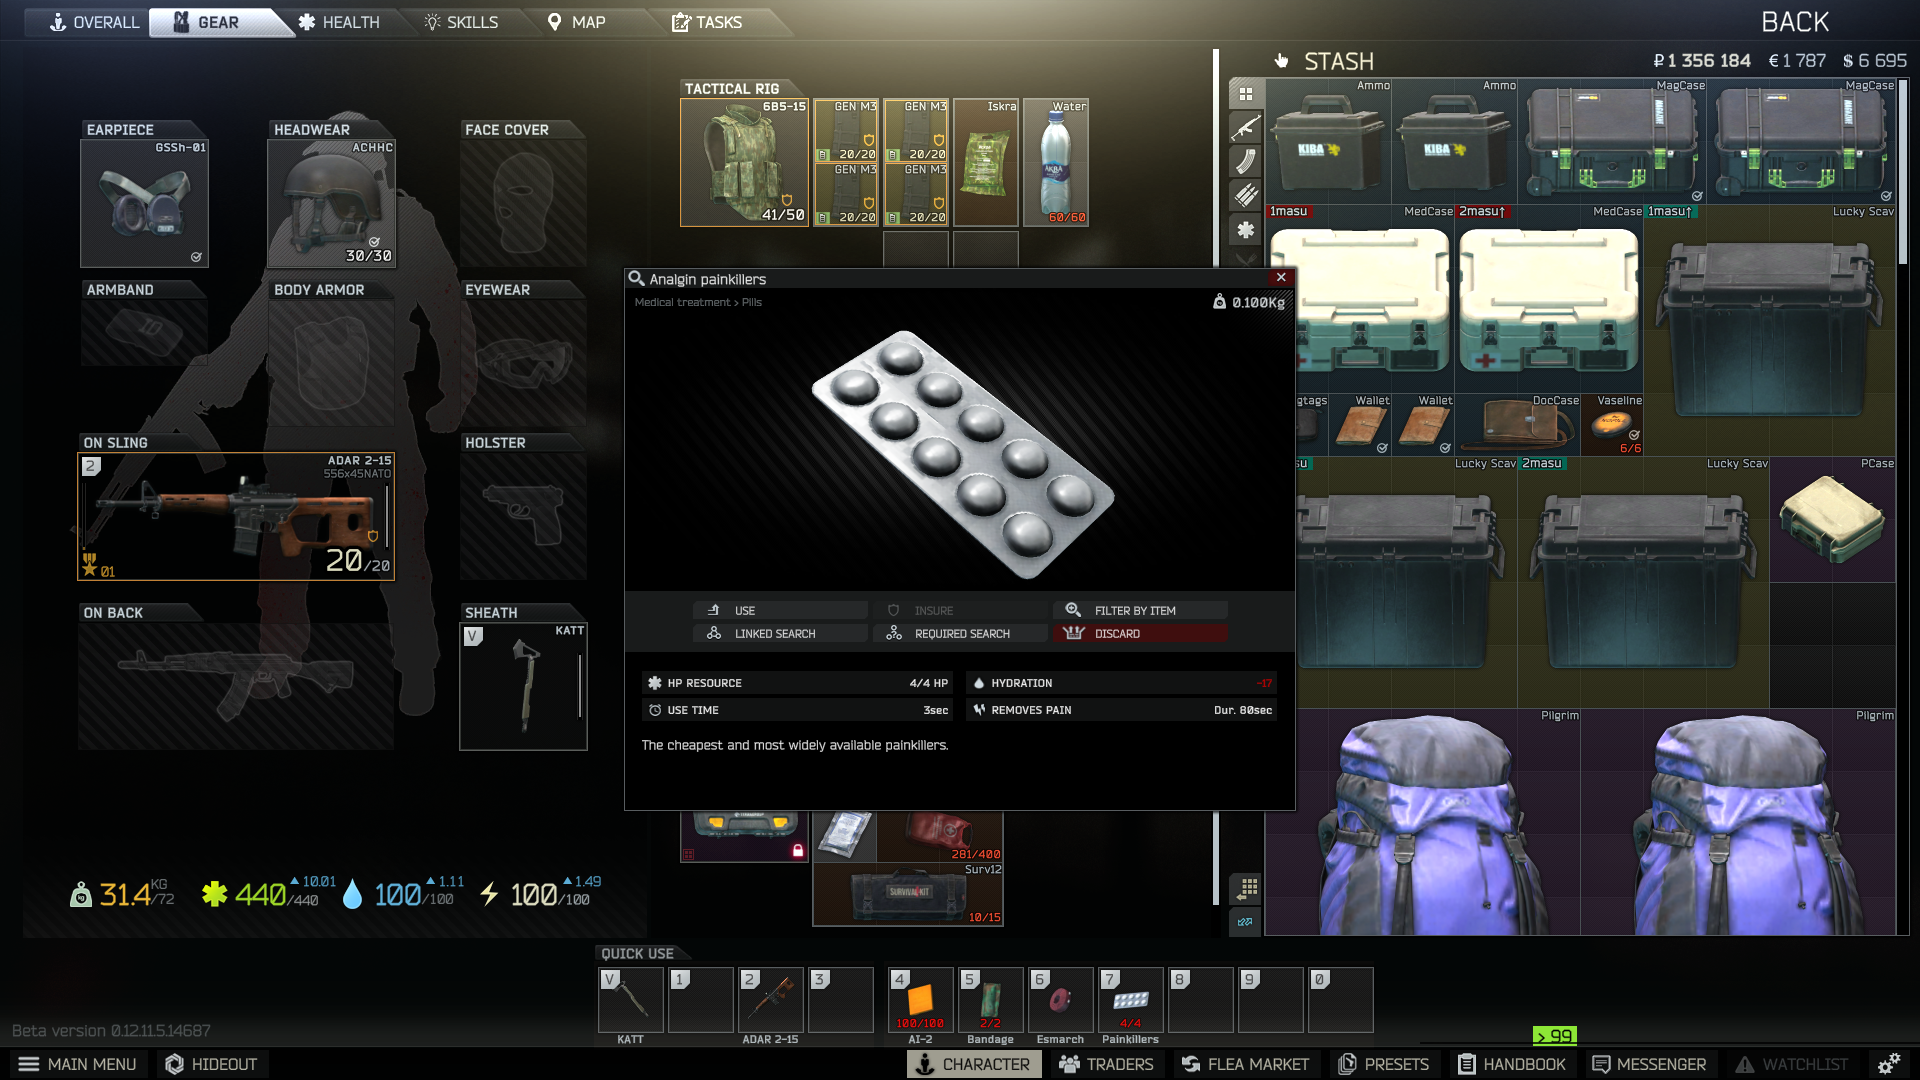The width and height of the screenshot is (1920, 1080).
Task: Select the ACHHC helmet in headwear
Action: pos(331,203)
